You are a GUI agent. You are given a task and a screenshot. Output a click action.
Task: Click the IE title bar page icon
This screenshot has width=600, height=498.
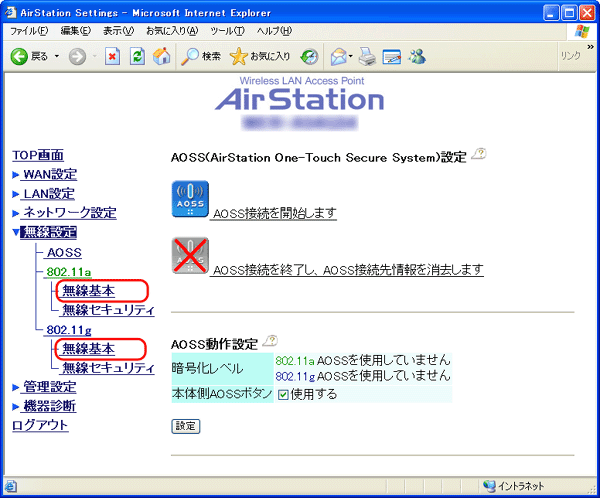point(10,13)
